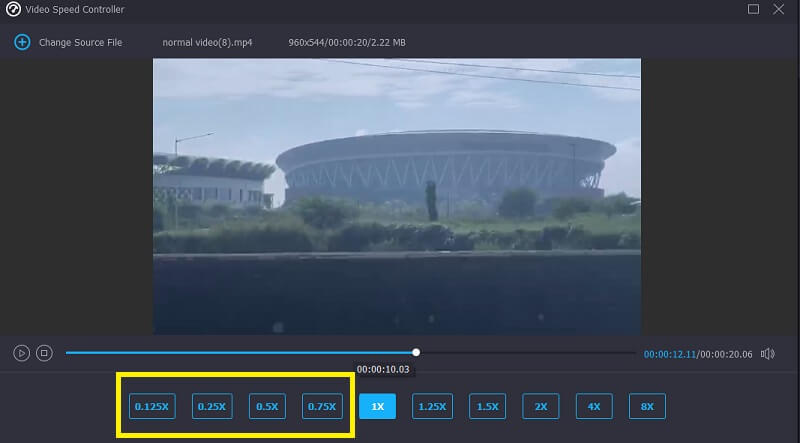Choose the 8X maximum speed

pyautogui.click(x=647, y=406)
